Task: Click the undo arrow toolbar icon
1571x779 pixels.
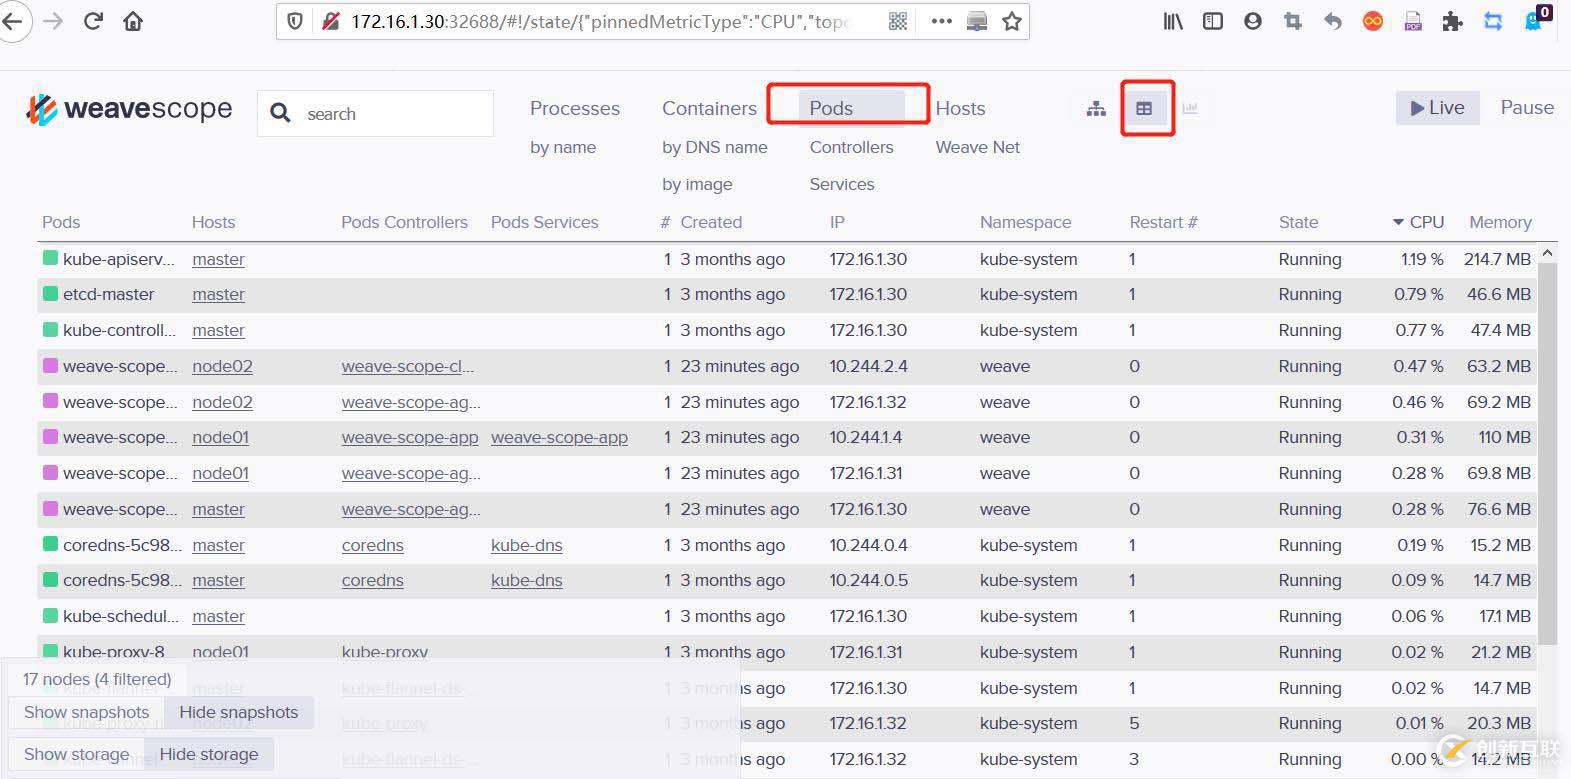Action: point(1333,21)
